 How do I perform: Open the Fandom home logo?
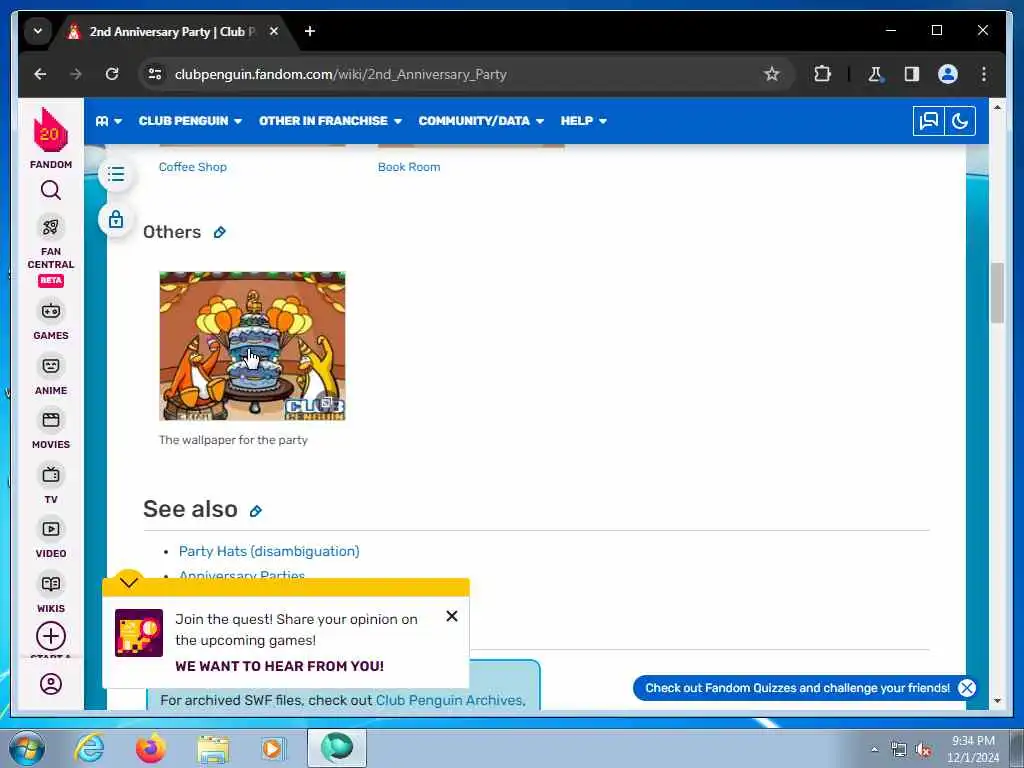50,137
